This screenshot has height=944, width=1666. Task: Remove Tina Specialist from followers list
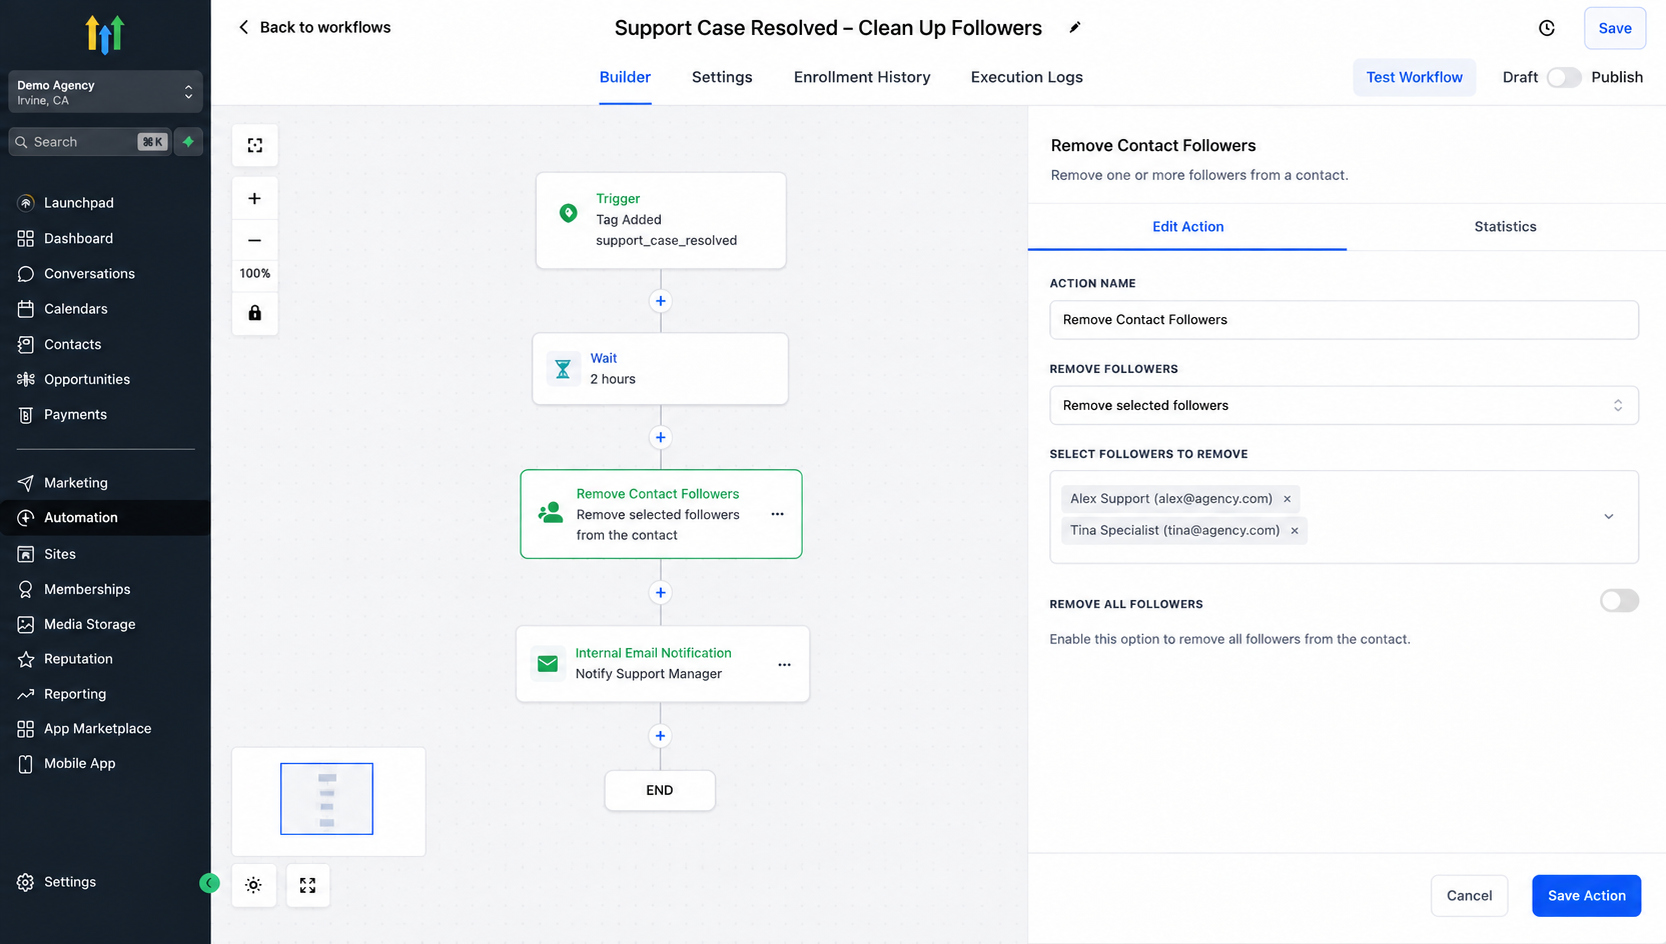[1294, 531]
